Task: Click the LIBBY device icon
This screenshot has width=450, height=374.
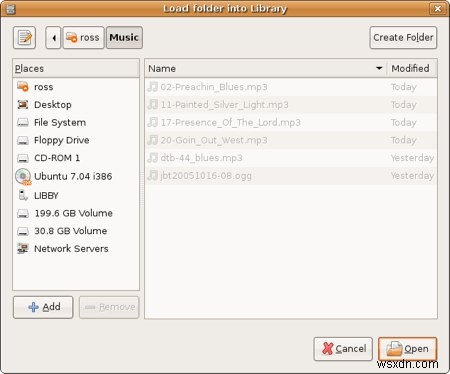Action: (23, 195)
